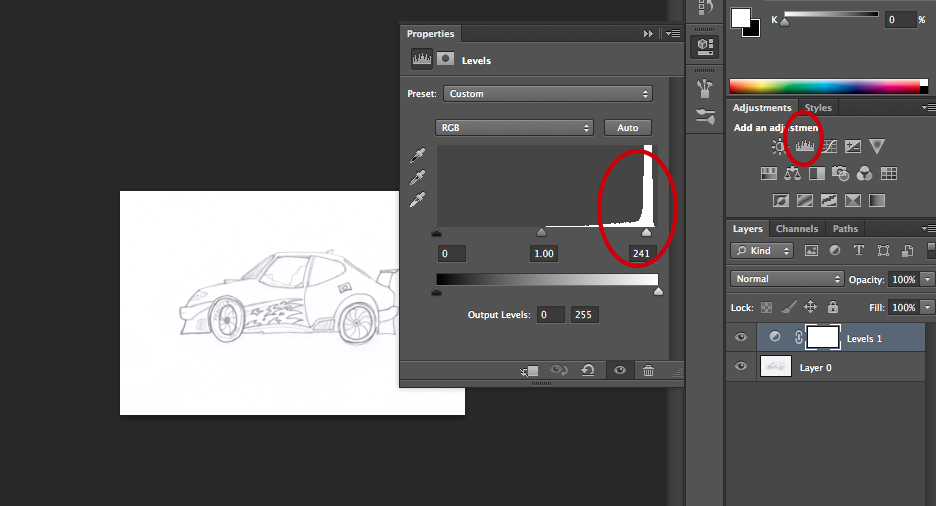Add a Color Lookup adjustment layer
This screenshot has width=936, height=506.
coord(889,174)
